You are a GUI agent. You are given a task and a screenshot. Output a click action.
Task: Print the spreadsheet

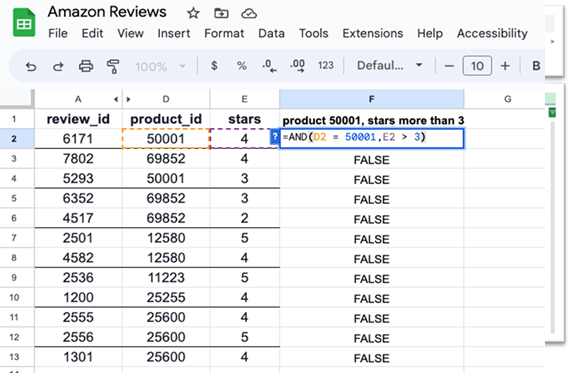pos(86,66)
